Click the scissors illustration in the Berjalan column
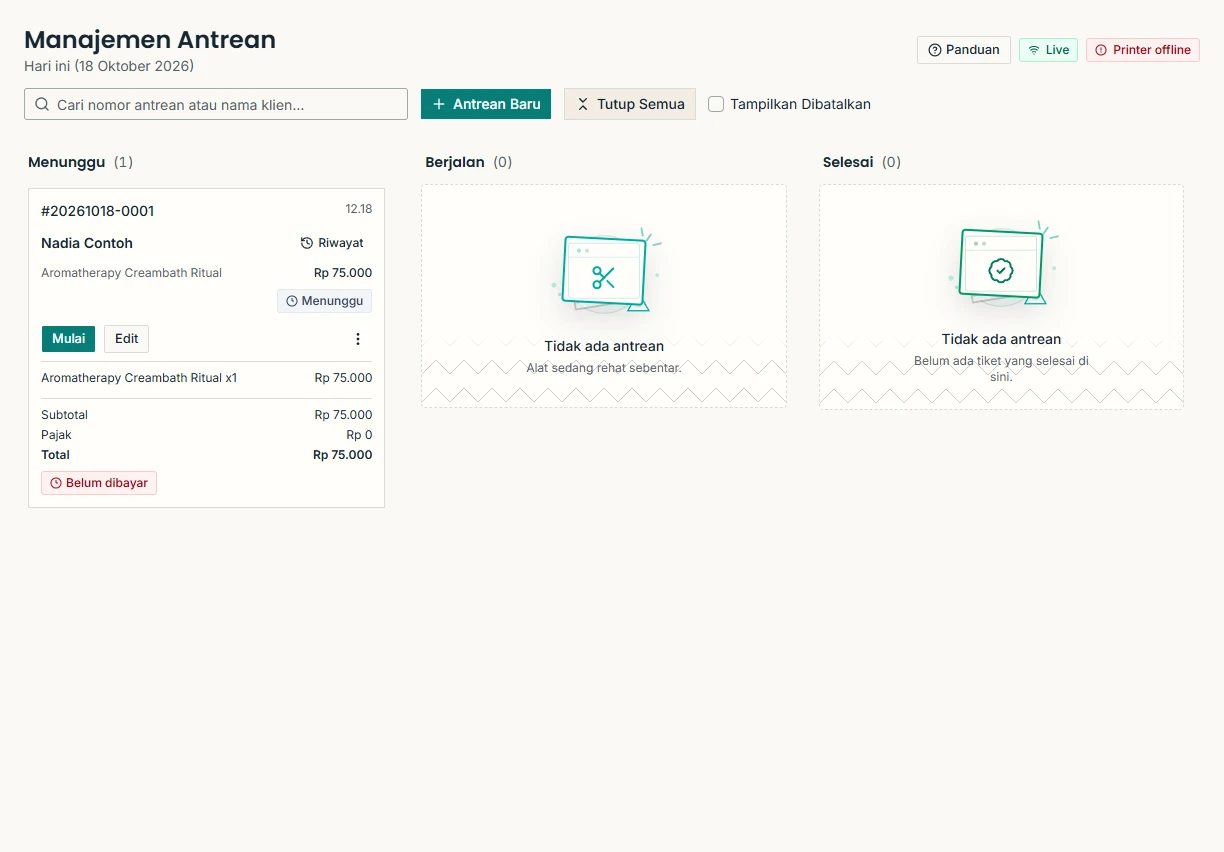Viewport: 1224px width, 852px height. point(604,271)
